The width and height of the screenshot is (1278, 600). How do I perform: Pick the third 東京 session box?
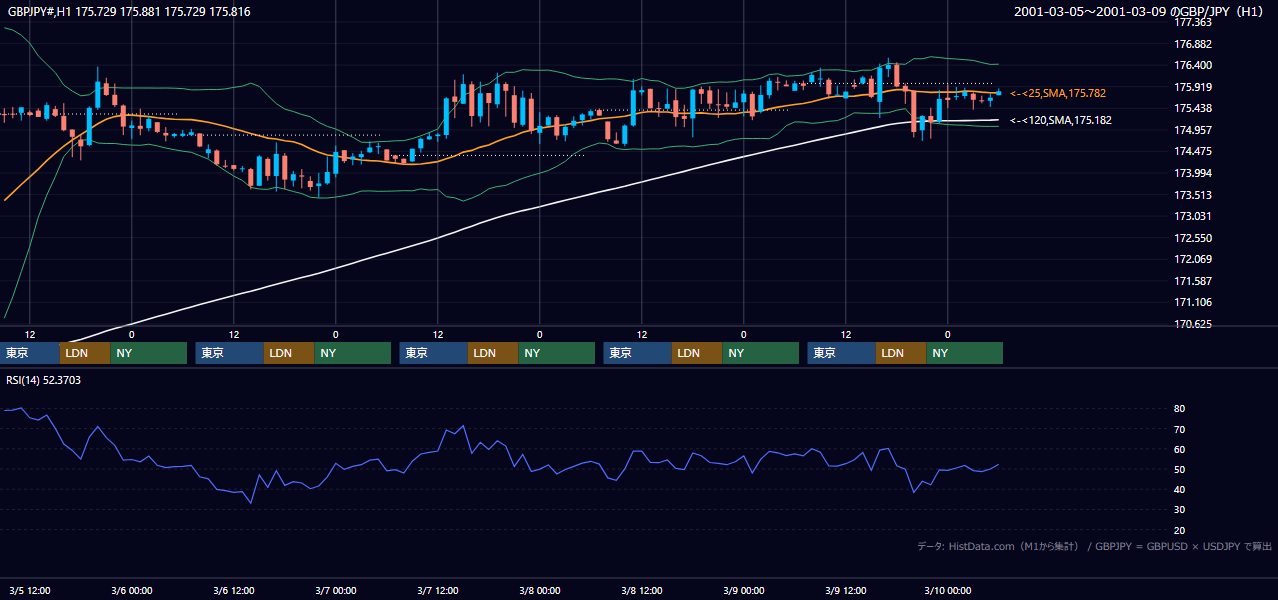(433, 353)
